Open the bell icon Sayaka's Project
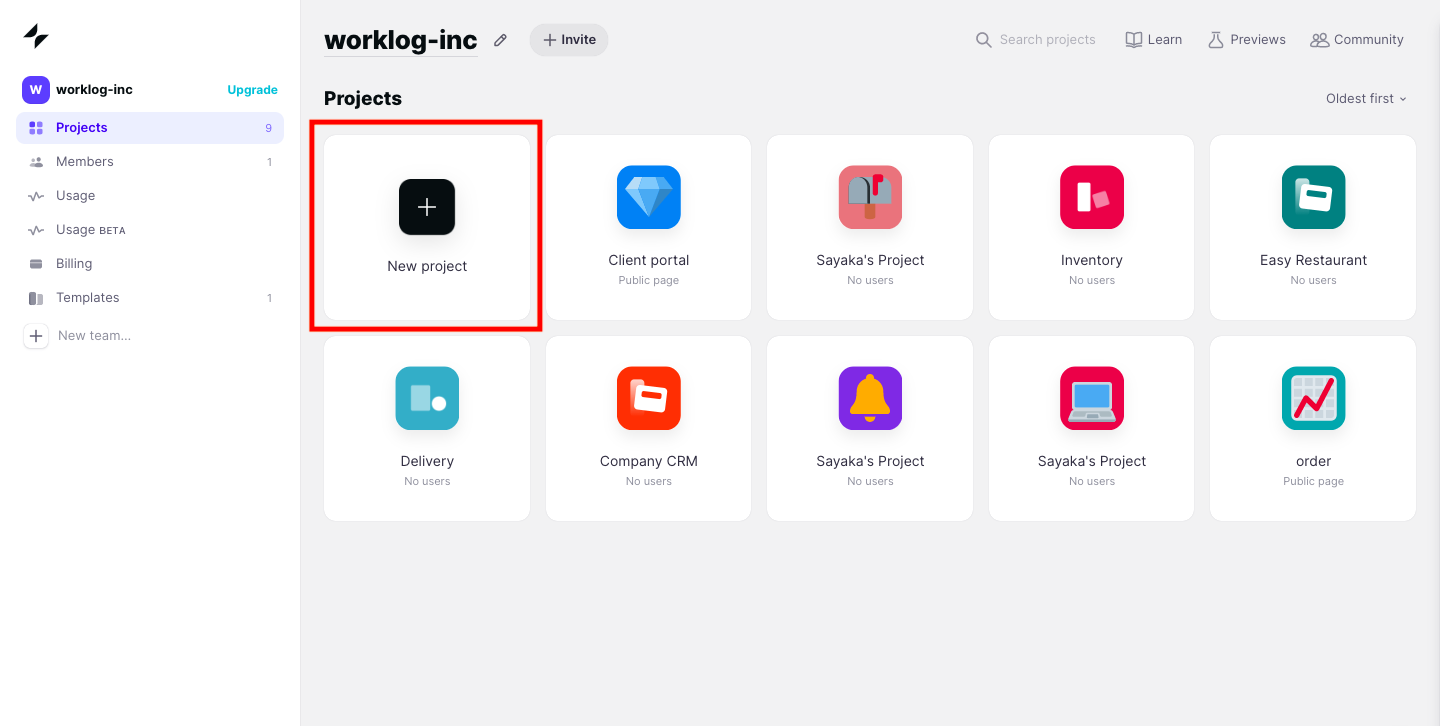The width and height of the screenshot is (1440, 726). click(x=870, y=398)
